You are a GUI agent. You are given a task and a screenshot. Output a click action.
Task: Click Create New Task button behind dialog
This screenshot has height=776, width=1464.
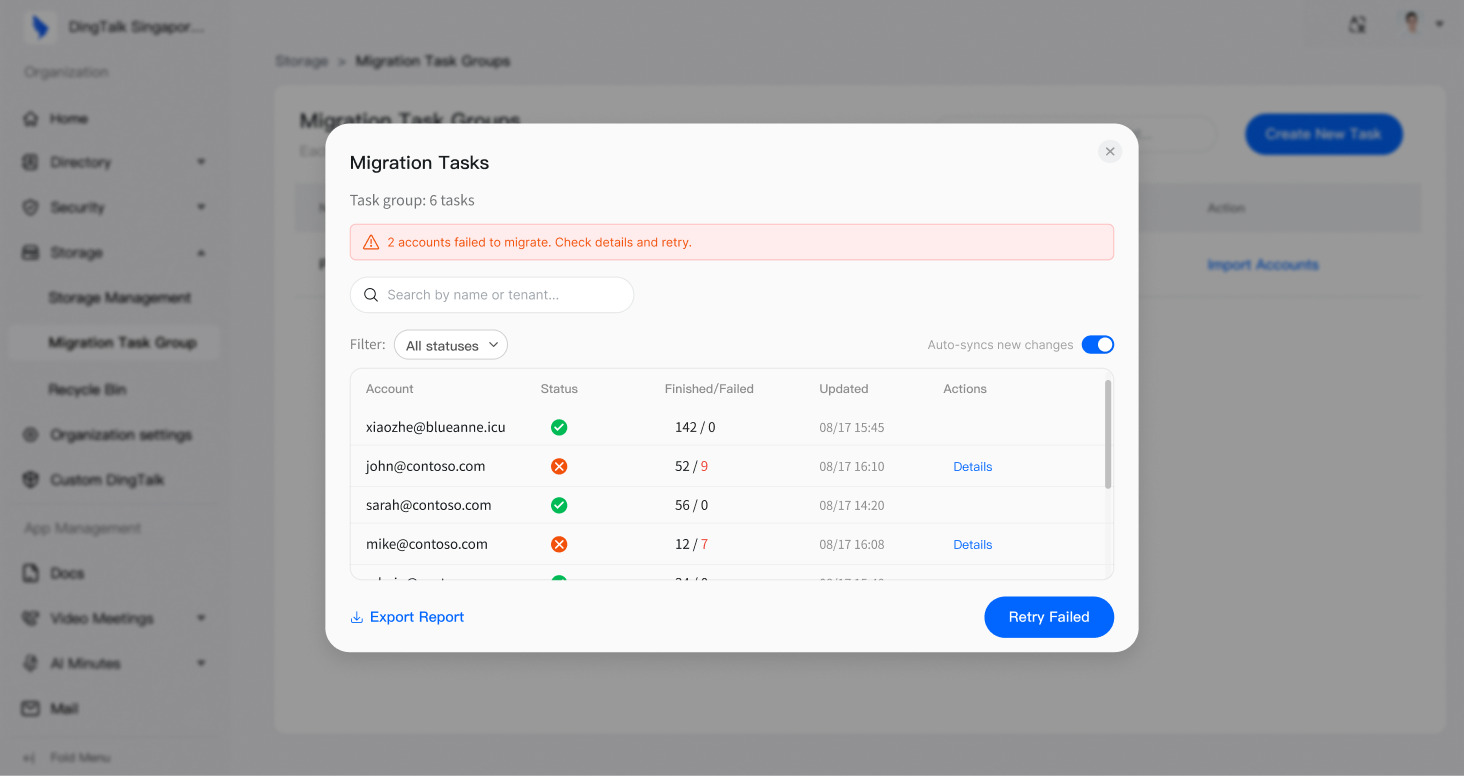tap(1324, 134)
